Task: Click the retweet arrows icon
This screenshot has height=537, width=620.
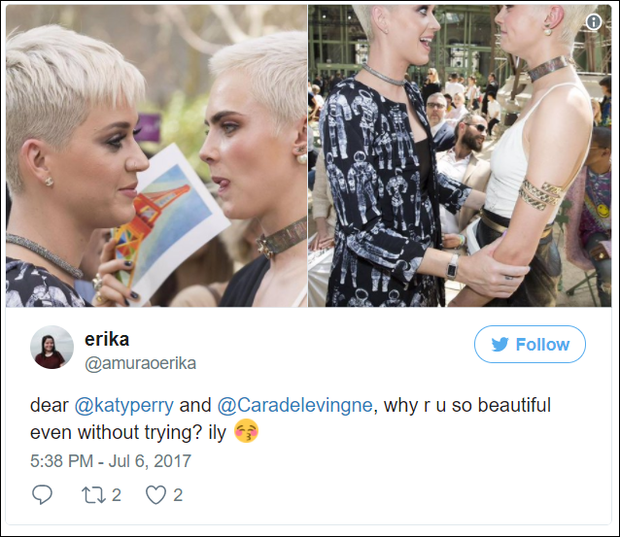Action: point(94,495)
